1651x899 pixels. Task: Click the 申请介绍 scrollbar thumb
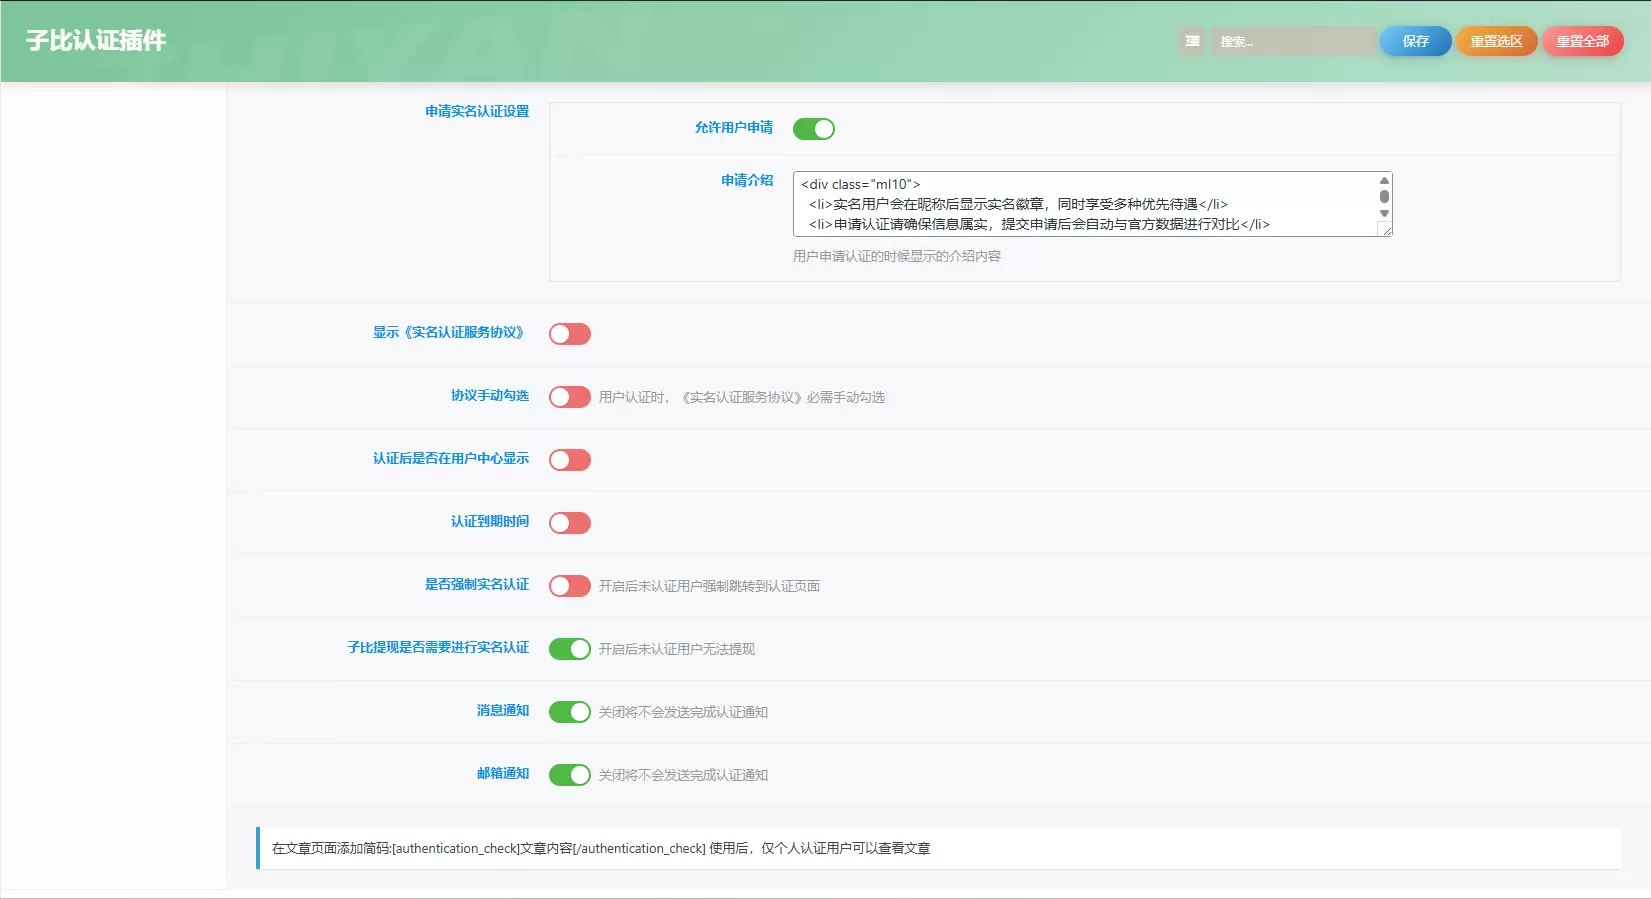coord(1384,196)
